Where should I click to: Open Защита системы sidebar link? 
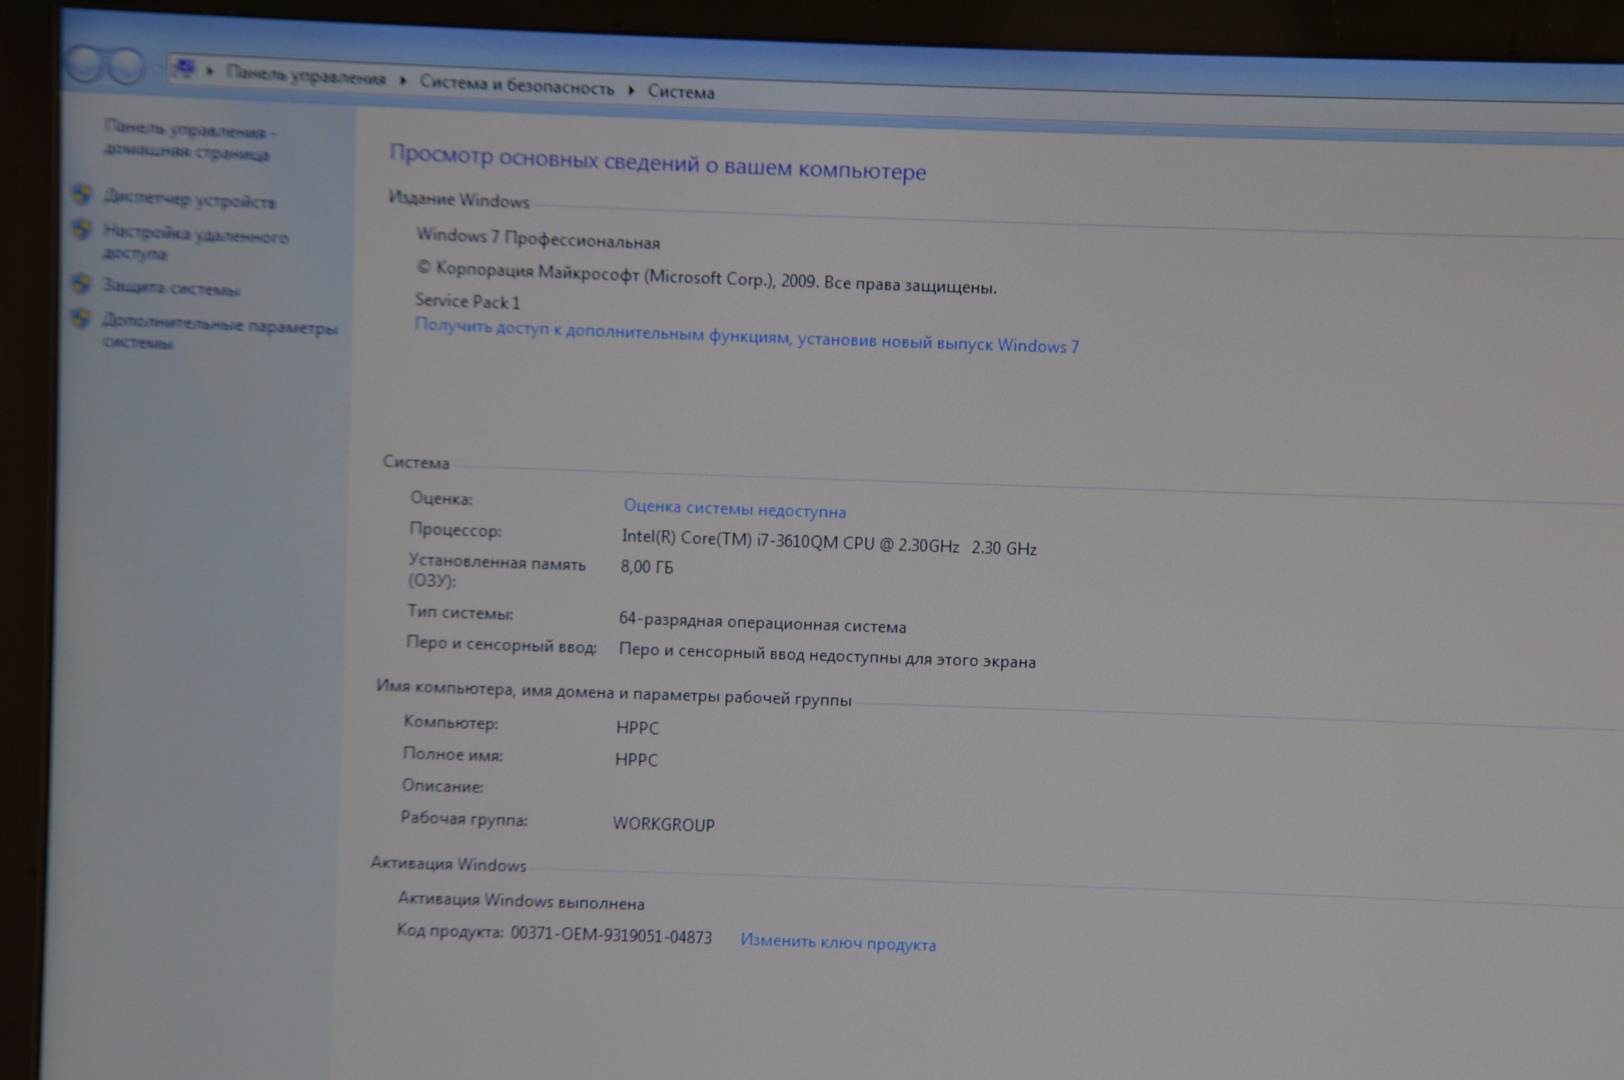pos(171,288)
